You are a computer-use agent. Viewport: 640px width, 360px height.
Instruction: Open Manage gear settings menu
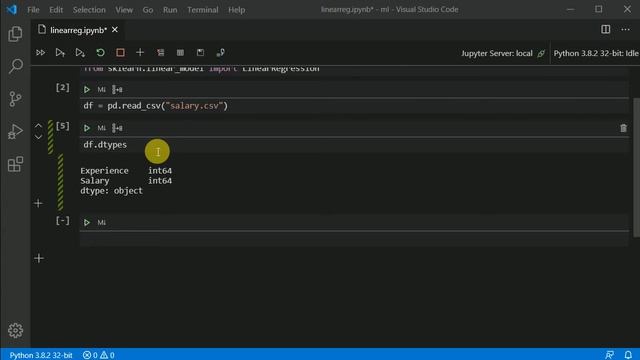[15, 330]
